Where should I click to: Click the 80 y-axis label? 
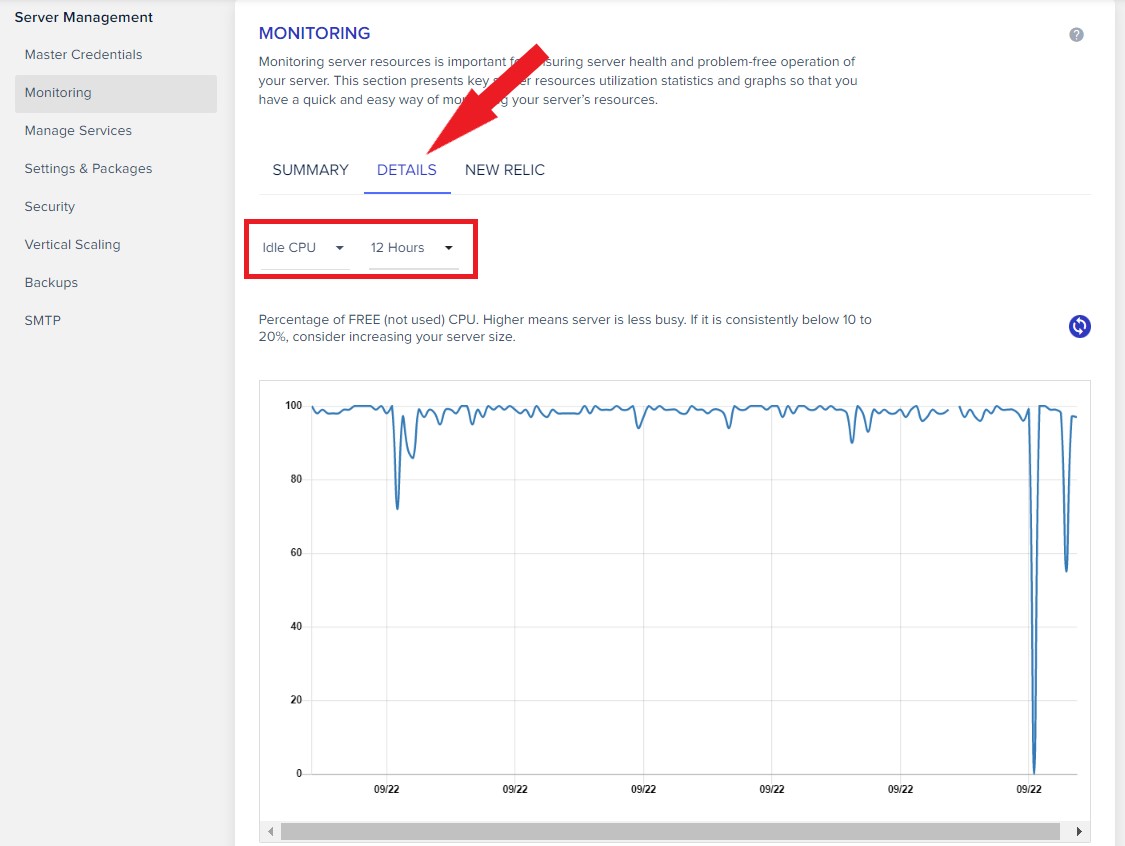coord(296,479)
